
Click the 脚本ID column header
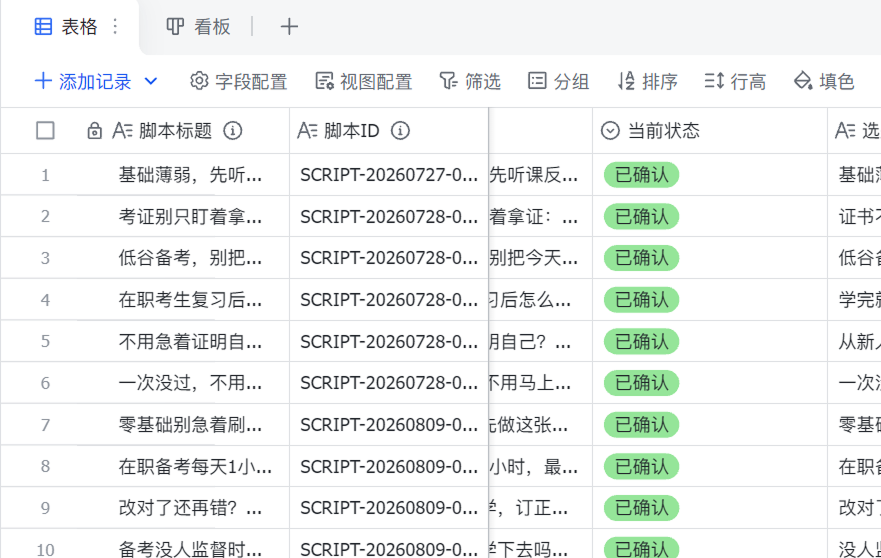pos(389,130)
